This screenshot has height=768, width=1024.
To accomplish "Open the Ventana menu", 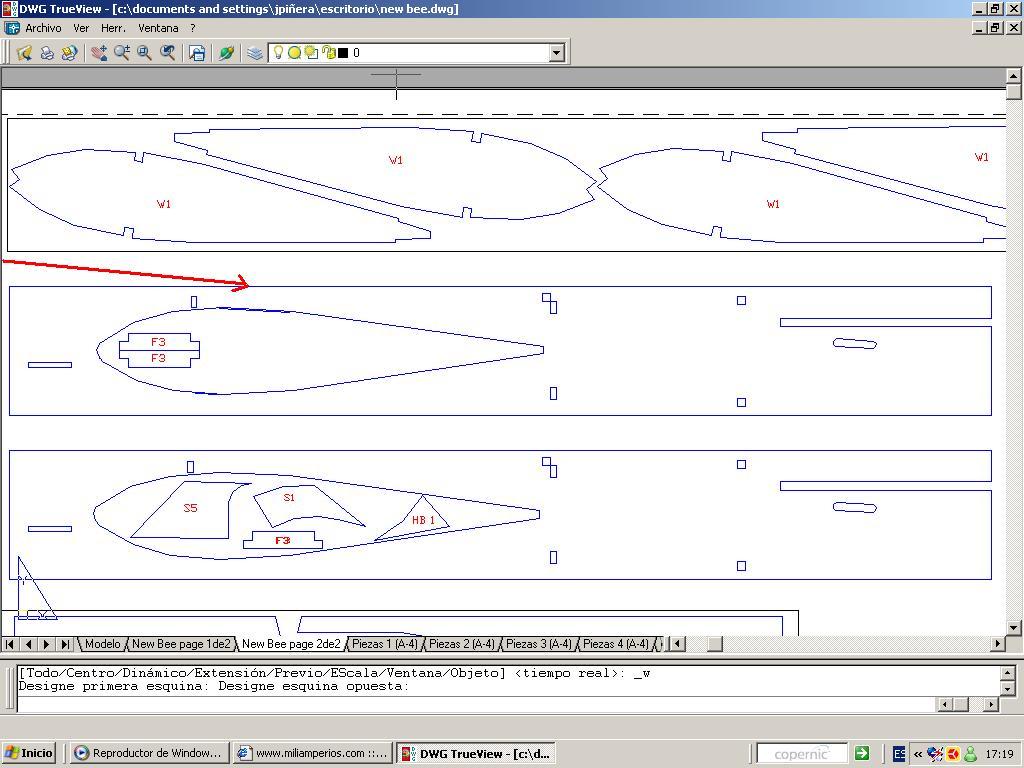I will (158, 28).
